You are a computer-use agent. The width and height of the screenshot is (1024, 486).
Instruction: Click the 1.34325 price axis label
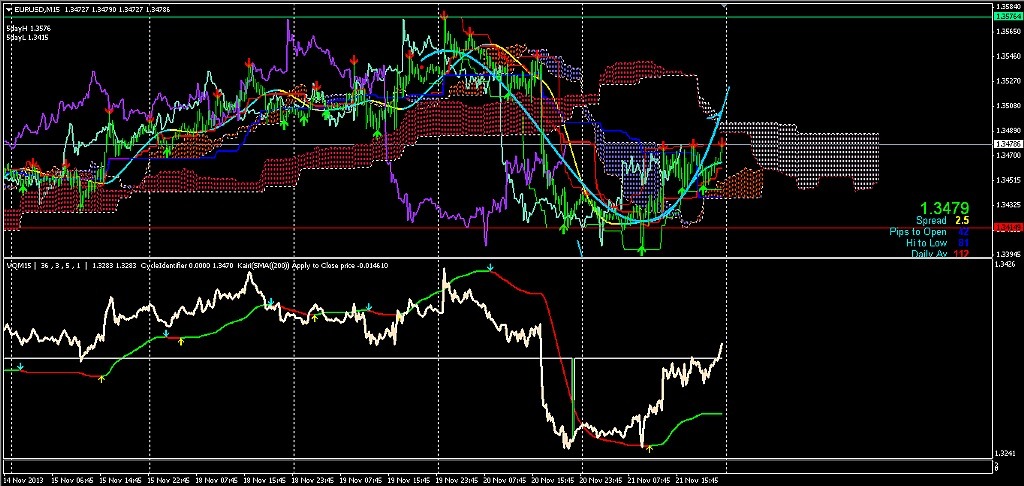1007,204
